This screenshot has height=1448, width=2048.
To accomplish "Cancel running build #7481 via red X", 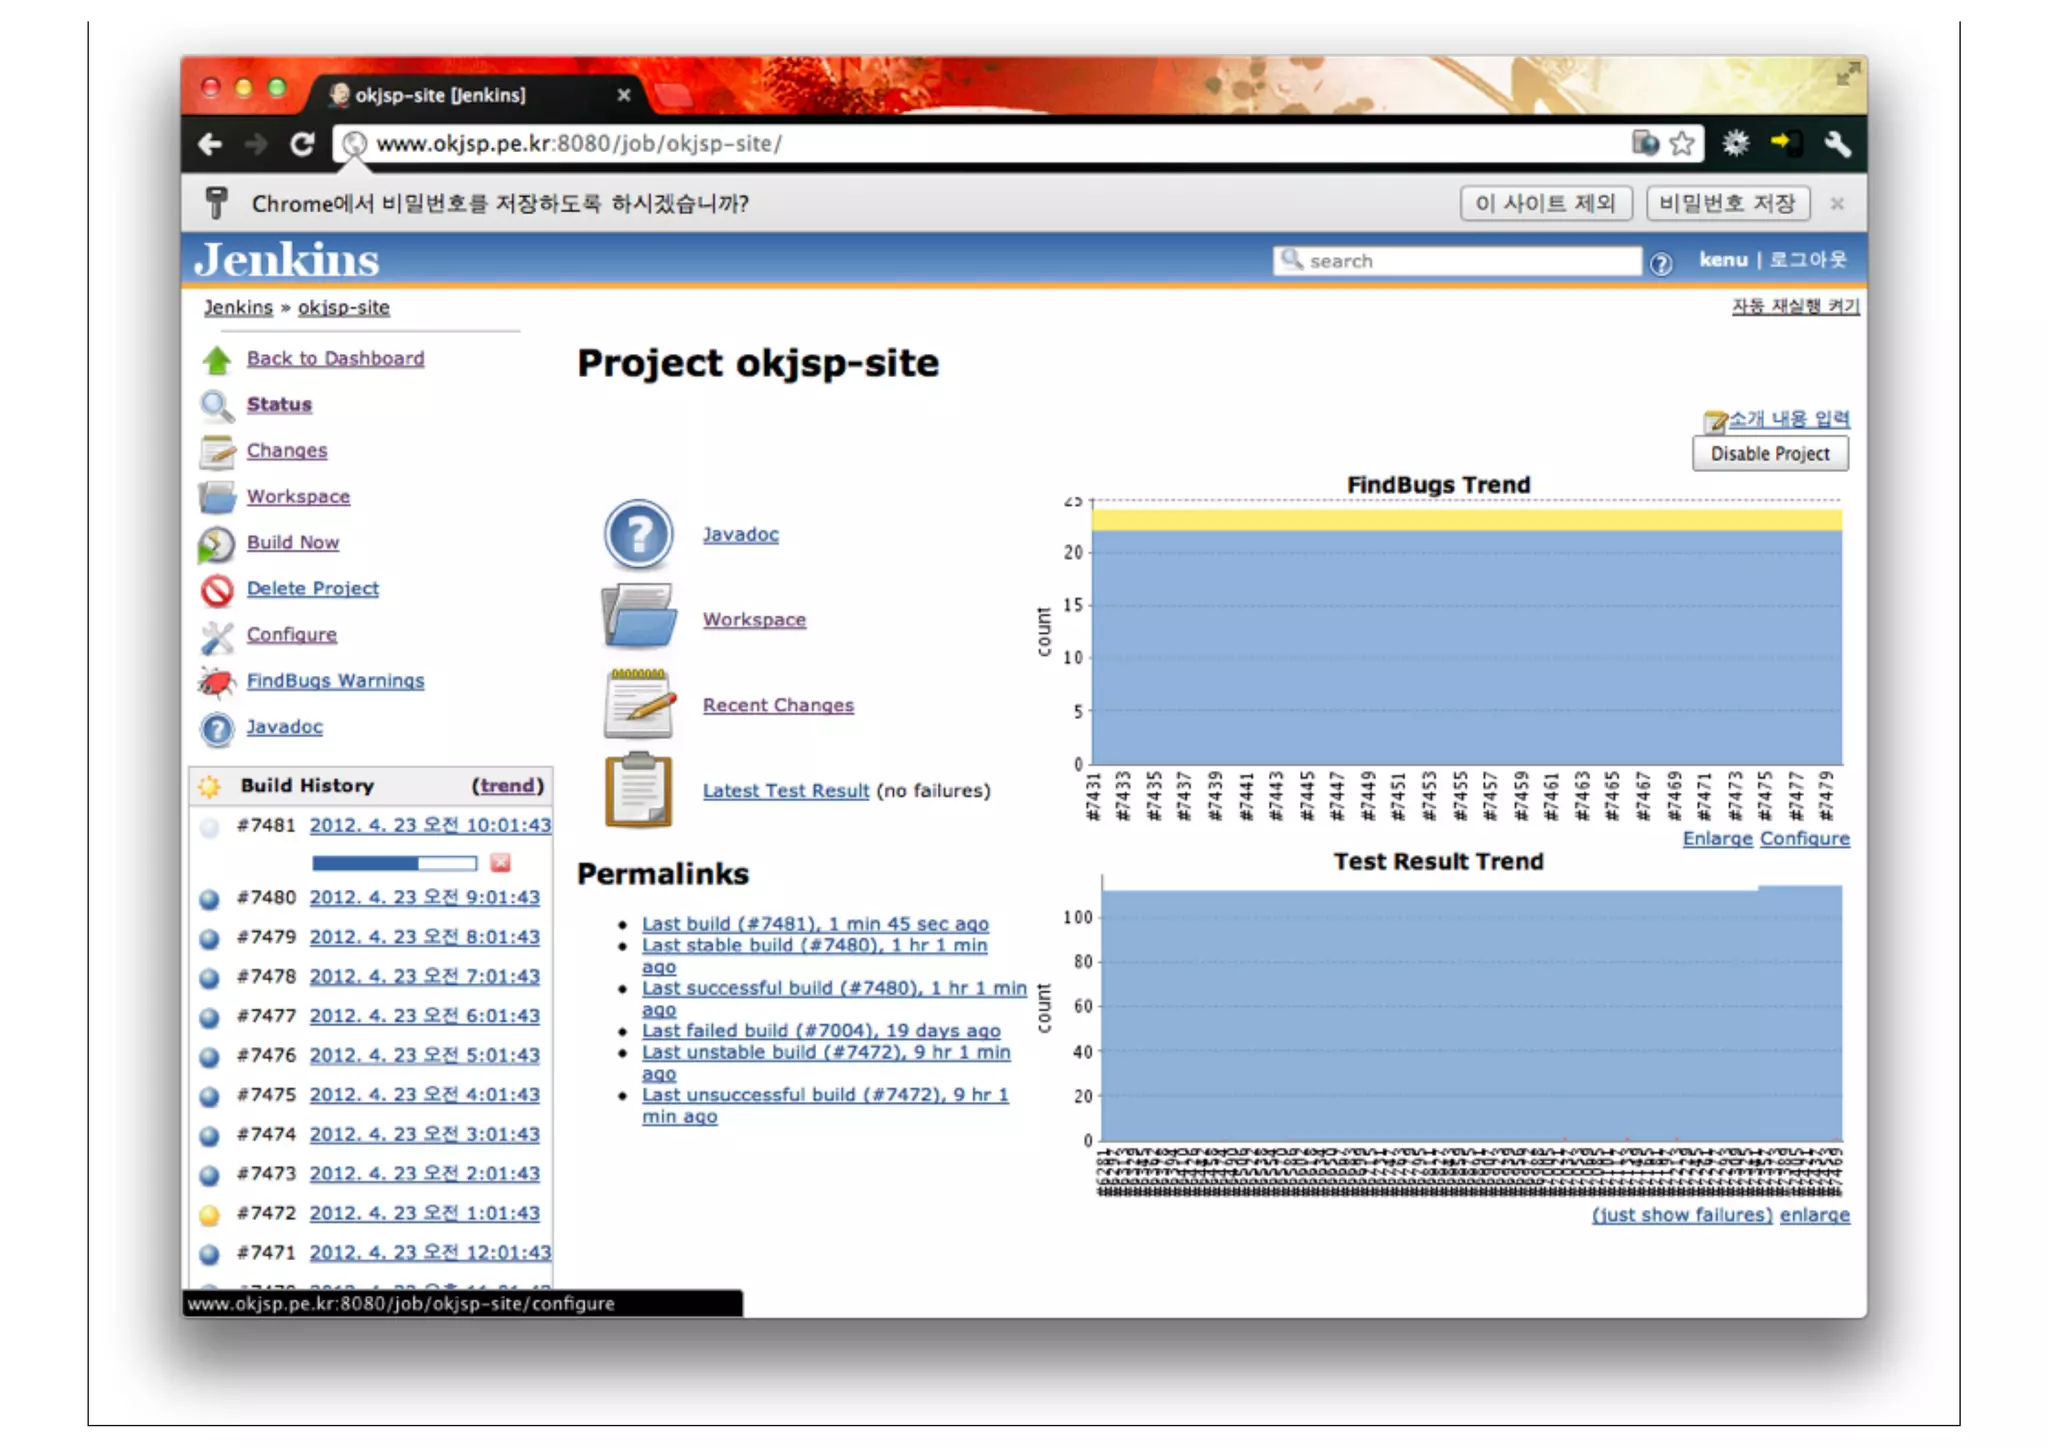I will pos(501,862).
